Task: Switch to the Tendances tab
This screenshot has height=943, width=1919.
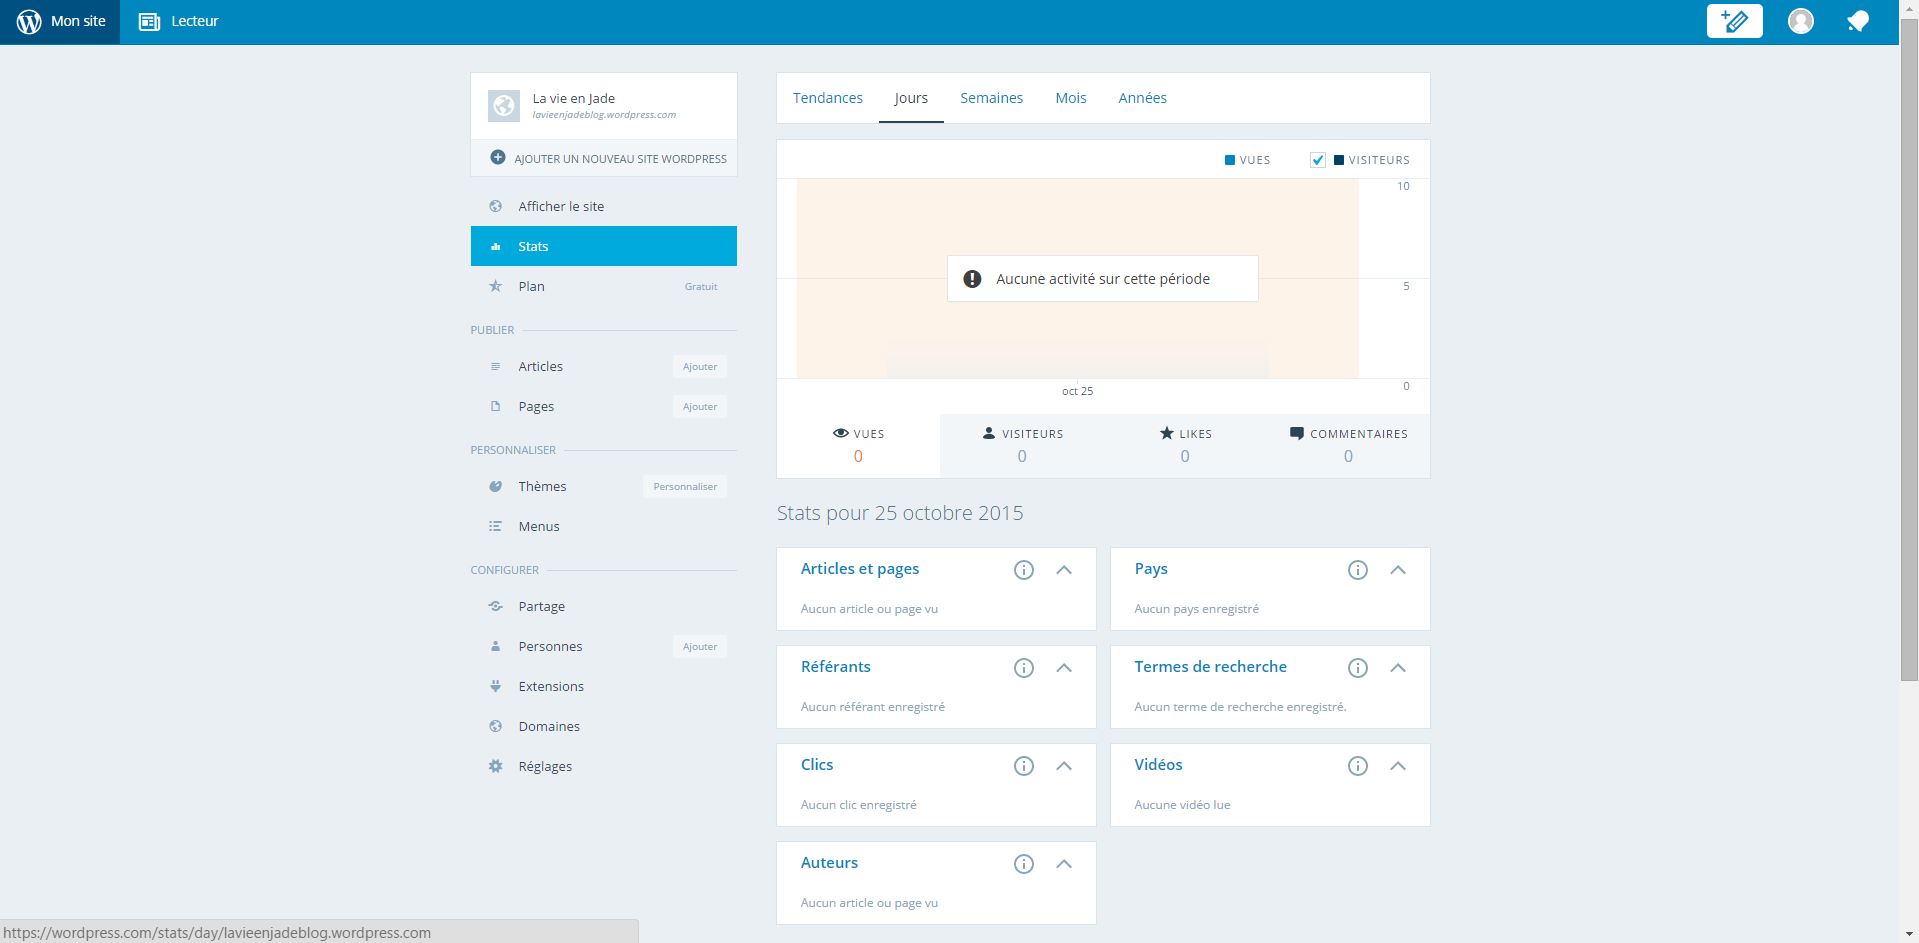Action: 827,98
